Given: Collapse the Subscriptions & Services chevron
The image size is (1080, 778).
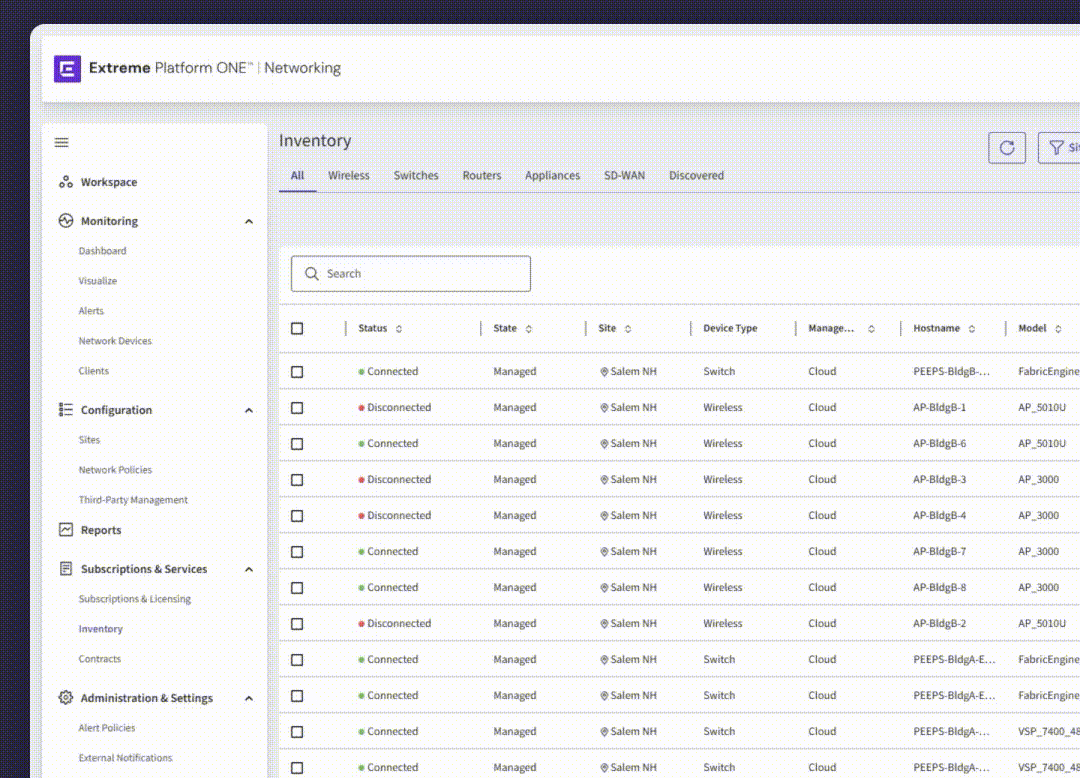Looking at the screenshot, I should pyautogui.click(x=249, y=569).
